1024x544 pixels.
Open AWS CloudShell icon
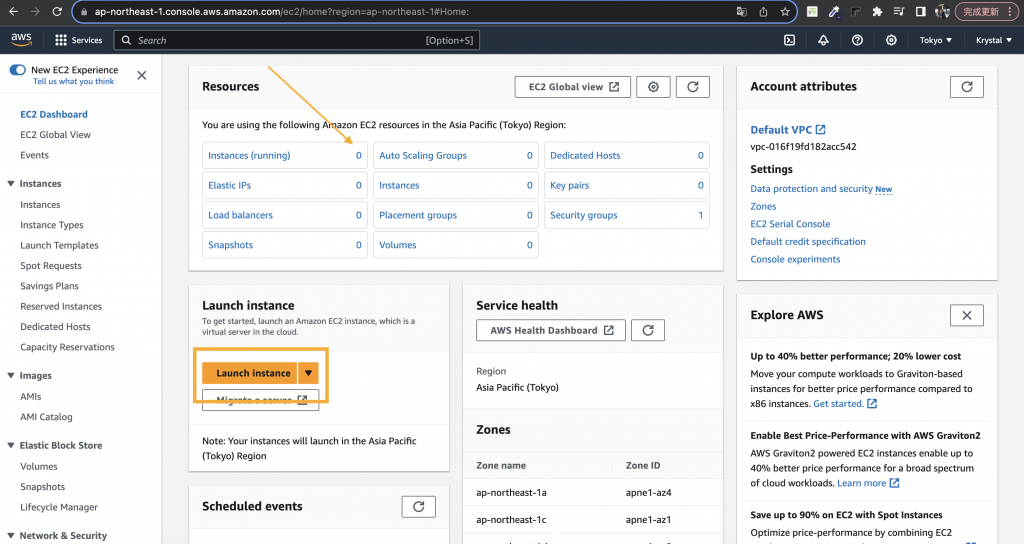[x=790, y=40]
